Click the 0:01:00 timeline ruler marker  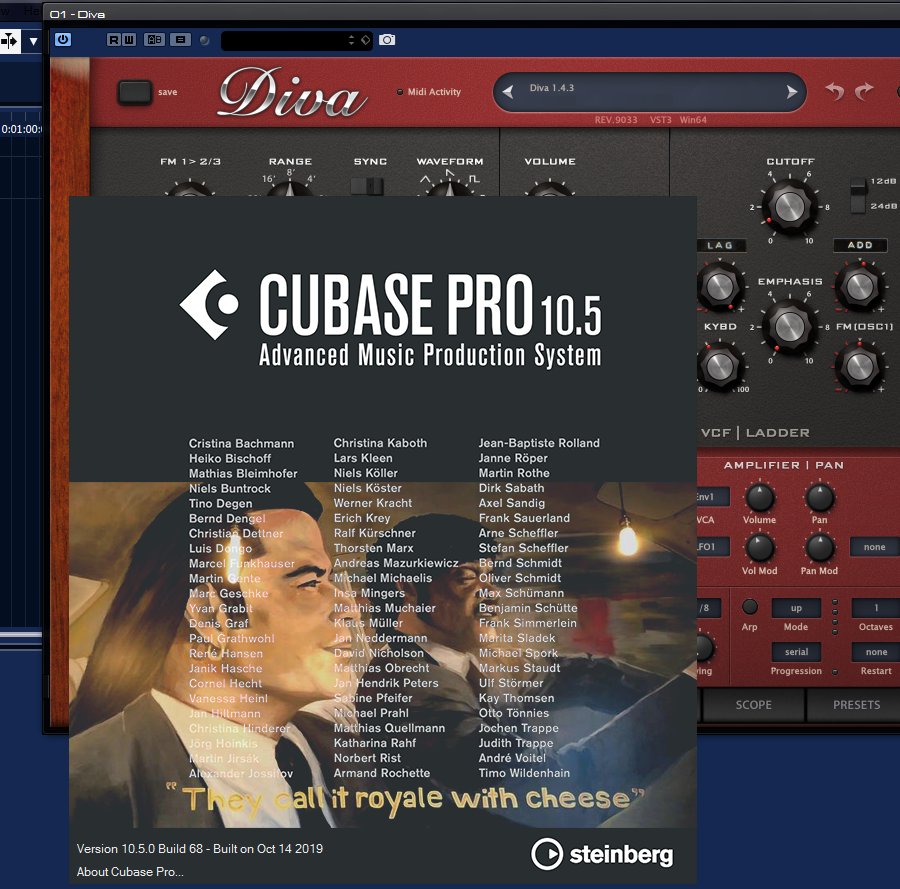click(x=21, y=129)
